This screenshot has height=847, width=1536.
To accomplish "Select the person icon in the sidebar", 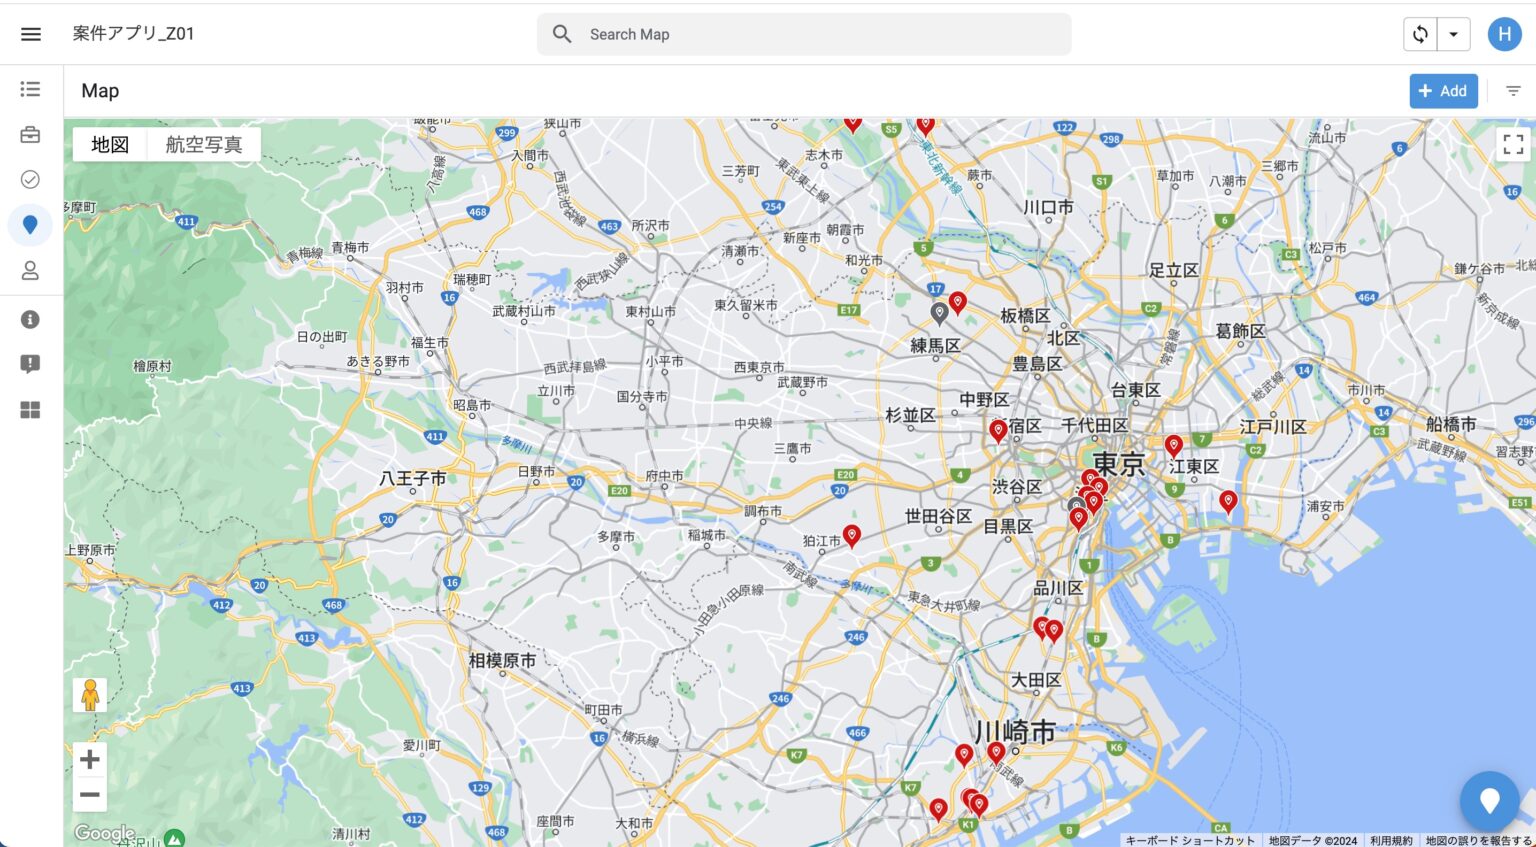I will 30,270.
